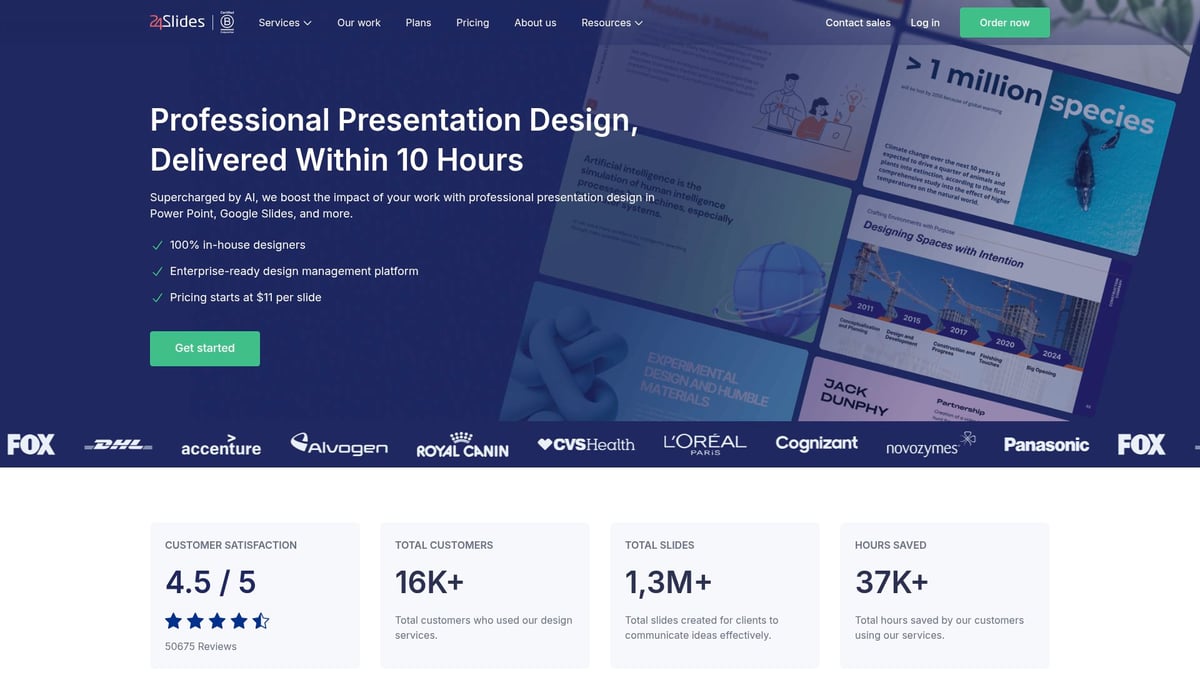Click the L'Oréal Paris logo

(704, 443)
